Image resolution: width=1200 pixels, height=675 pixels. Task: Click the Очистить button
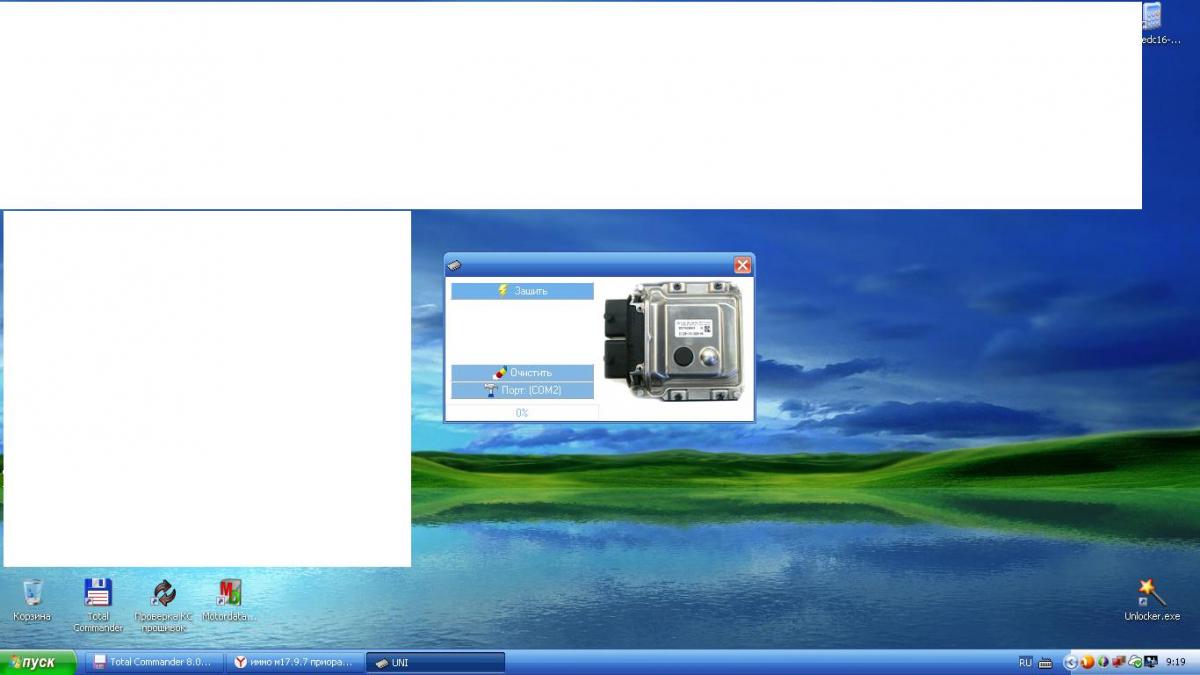point(522,373)
